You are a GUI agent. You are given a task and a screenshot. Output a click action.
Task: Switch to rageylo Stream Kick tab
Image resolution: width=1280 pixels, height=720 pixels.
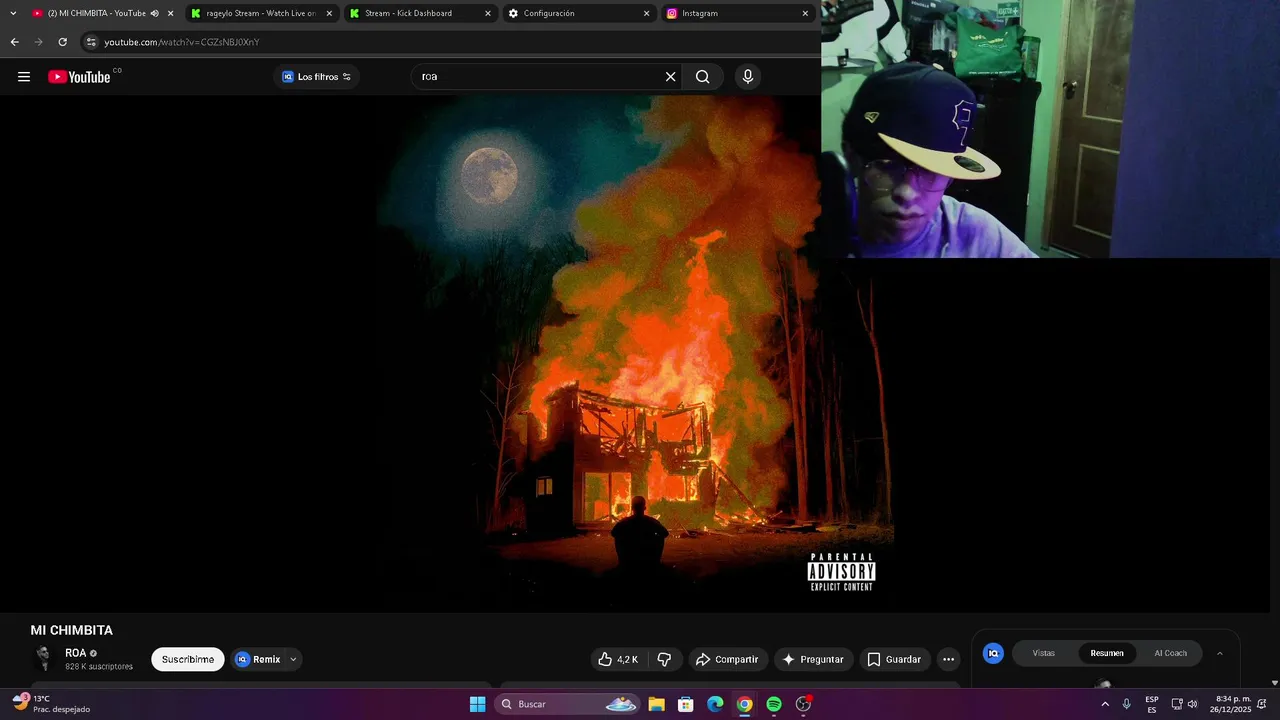coord(260,13)
